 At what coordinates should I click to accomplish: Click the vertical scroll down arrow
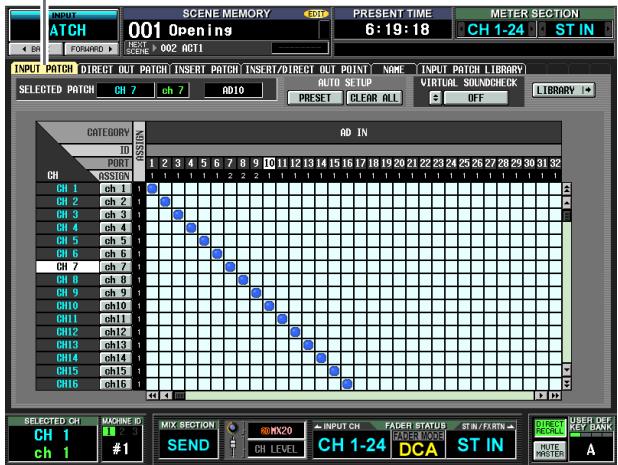pos(567,370)
